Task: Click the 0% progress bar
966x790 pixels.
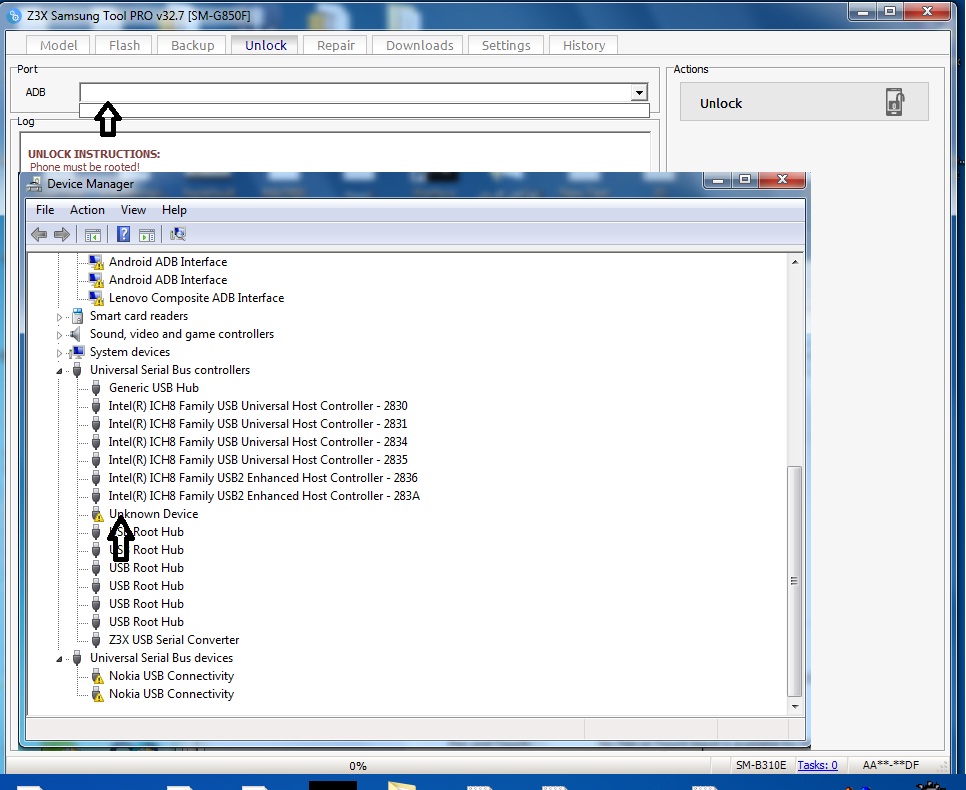Action: (357, 765)
